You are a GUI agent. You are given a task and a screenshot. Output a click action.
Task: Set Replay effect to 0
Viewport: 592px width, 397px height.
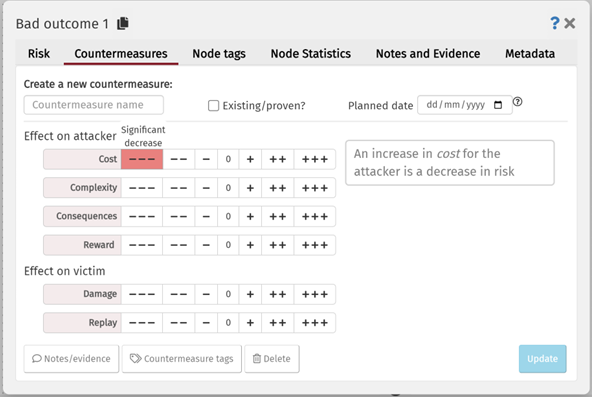[x=228, y=323]
